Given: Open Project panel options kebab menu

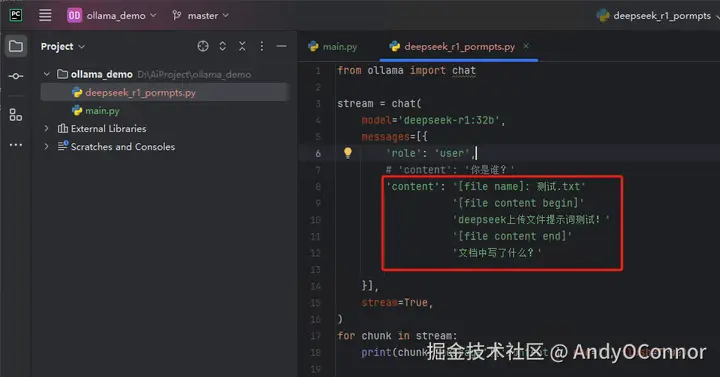Looking at the screenshot, I should [x=262, y=46].
